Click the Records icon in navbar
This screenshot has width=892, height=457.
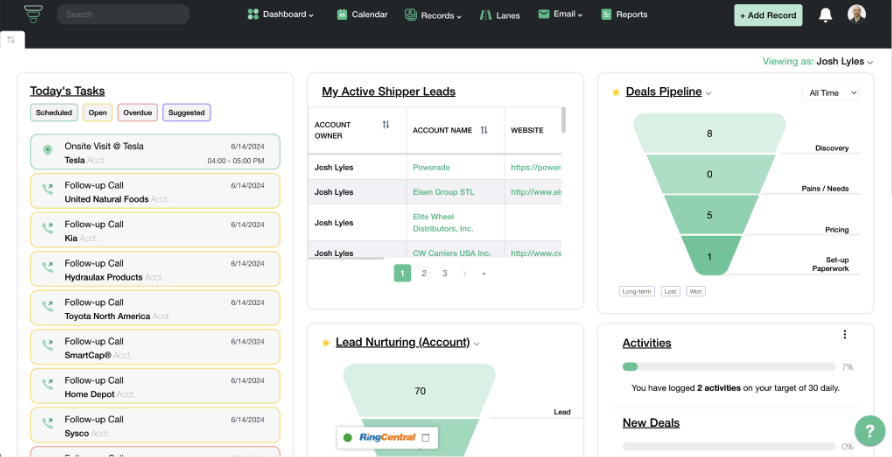(x=411, y=15)
